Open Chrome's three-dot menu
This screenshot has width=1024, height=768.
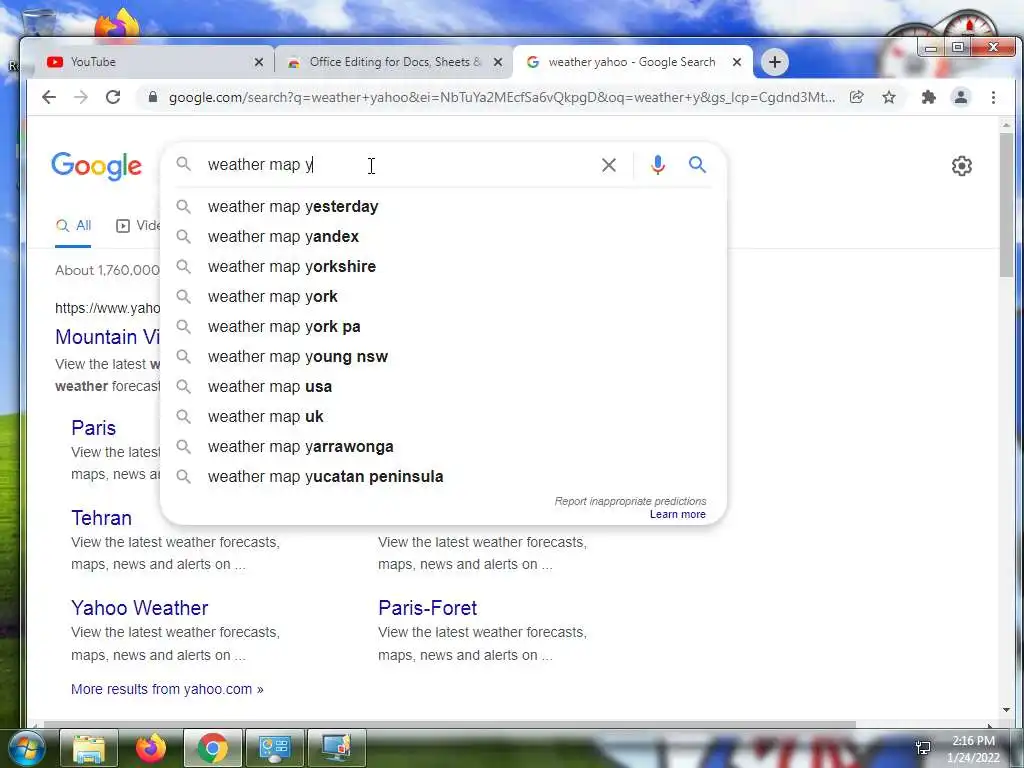993,97
